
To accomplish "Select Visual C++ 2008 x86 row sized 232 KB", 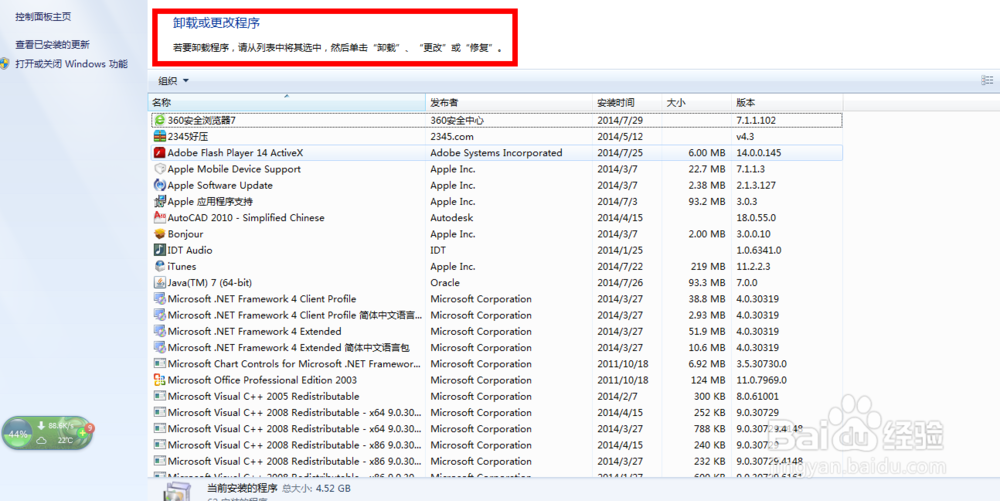I will [496, 461].
